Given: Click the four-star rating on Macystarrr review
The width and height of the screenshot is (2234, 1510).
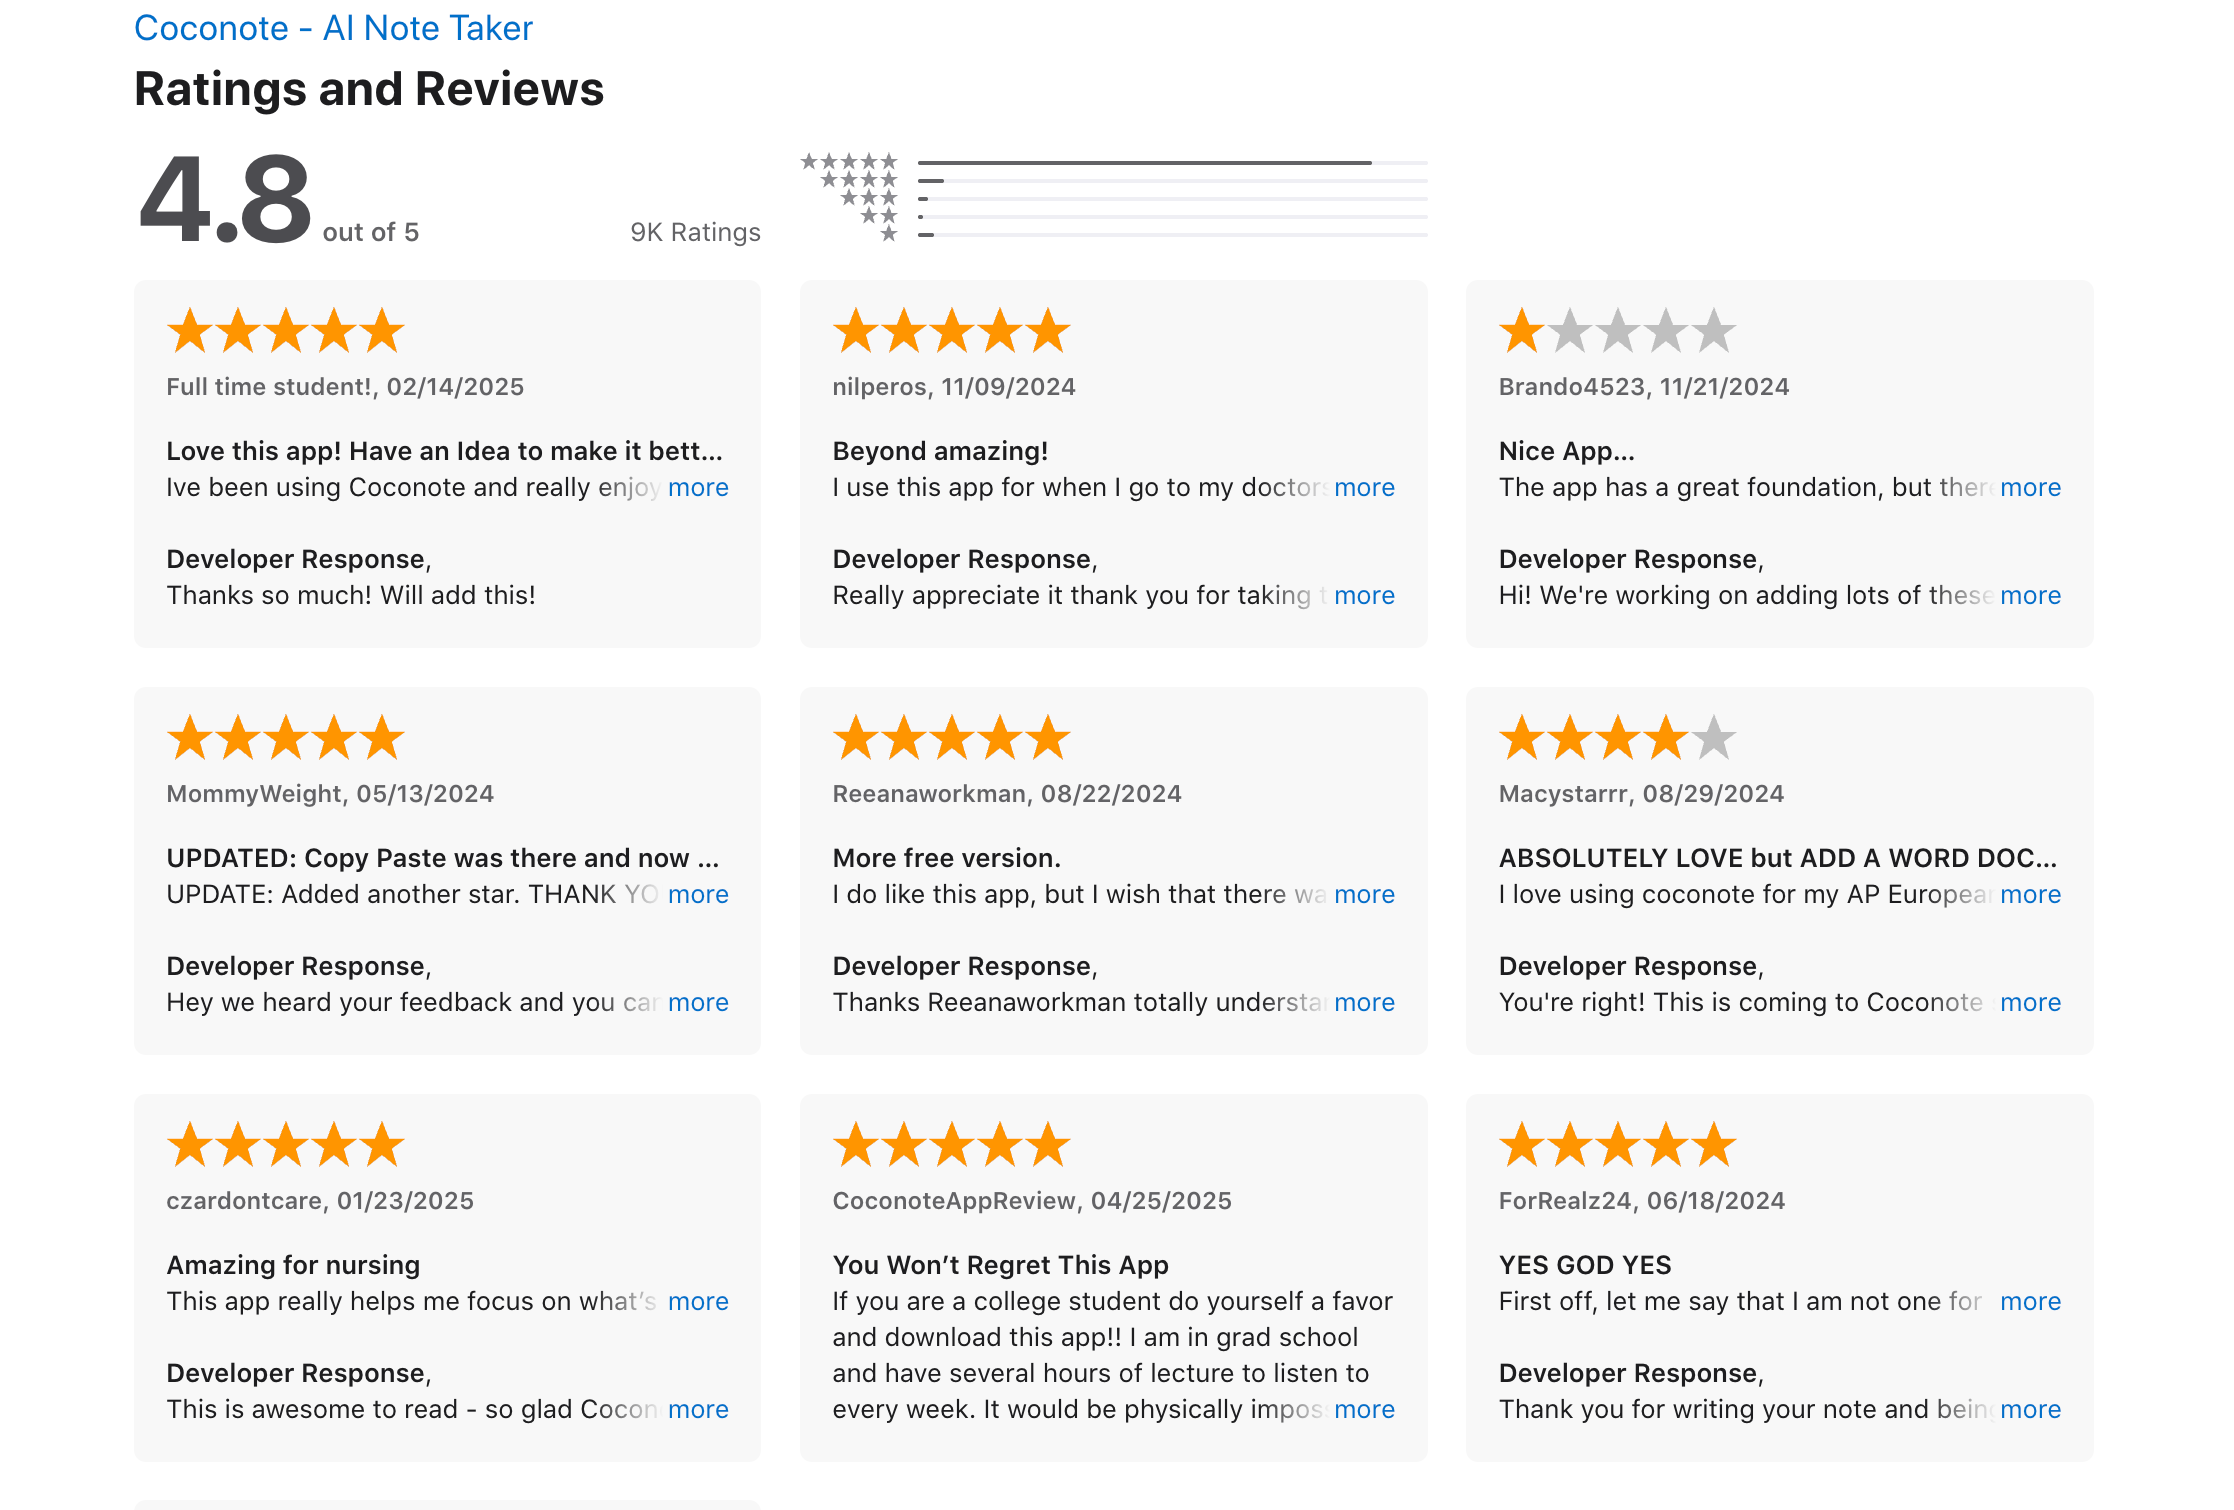Looking at the screenshot, I should pyautogui.click(x=1617, y=737).
